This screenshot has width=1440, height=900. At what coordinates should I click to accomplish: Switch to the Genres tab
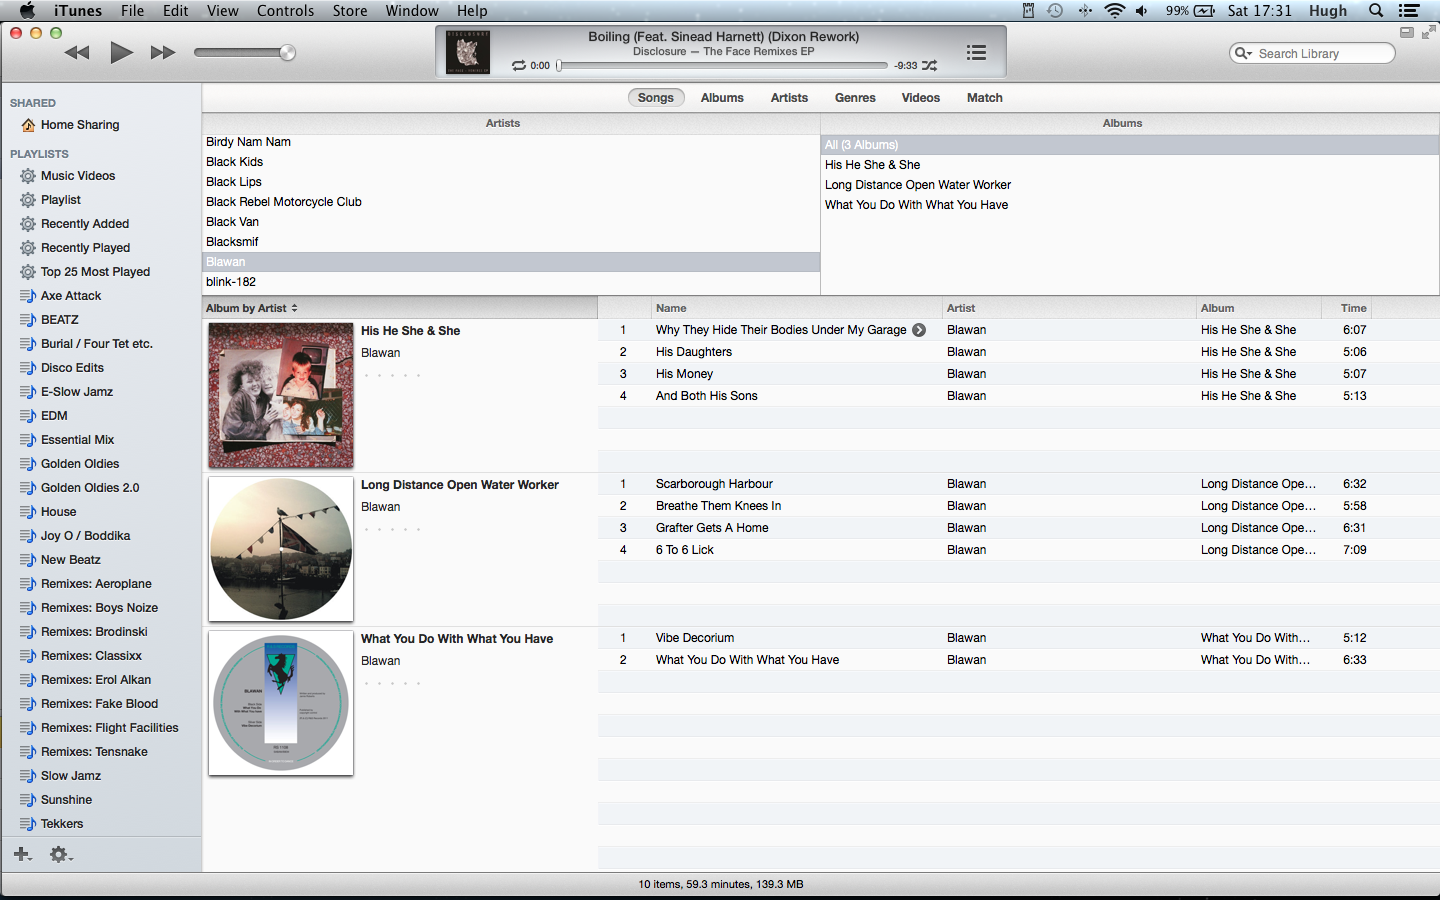(855, 98)
